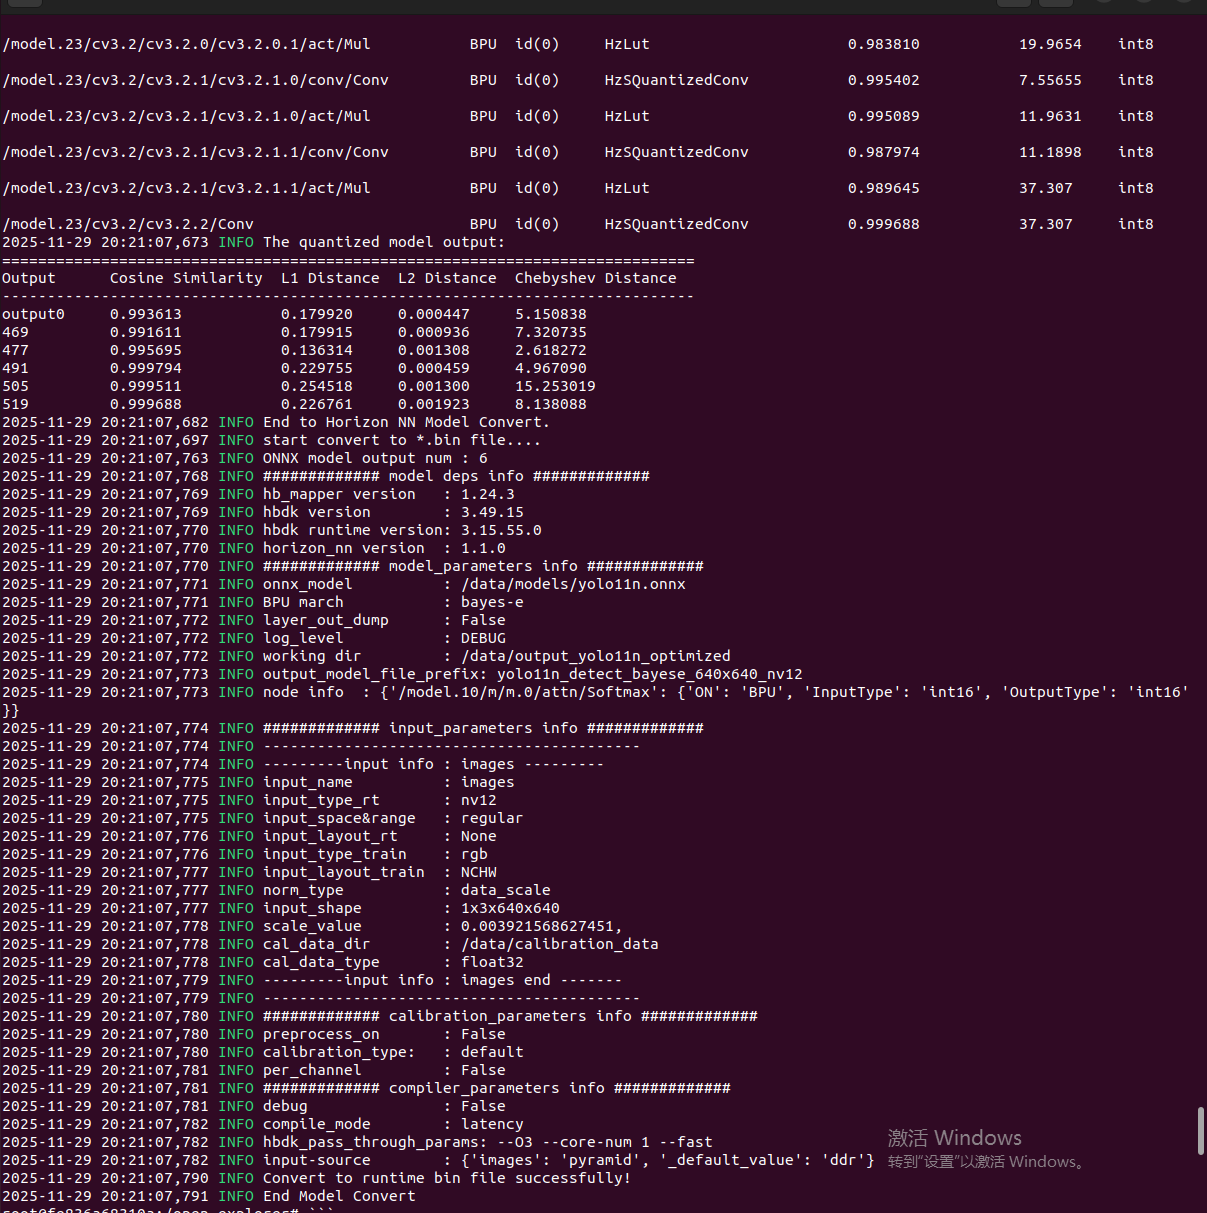This screenshot has width=1207, height=1213.
Task: Click the text 'The quantized model output:'
Action: (384, 242)
